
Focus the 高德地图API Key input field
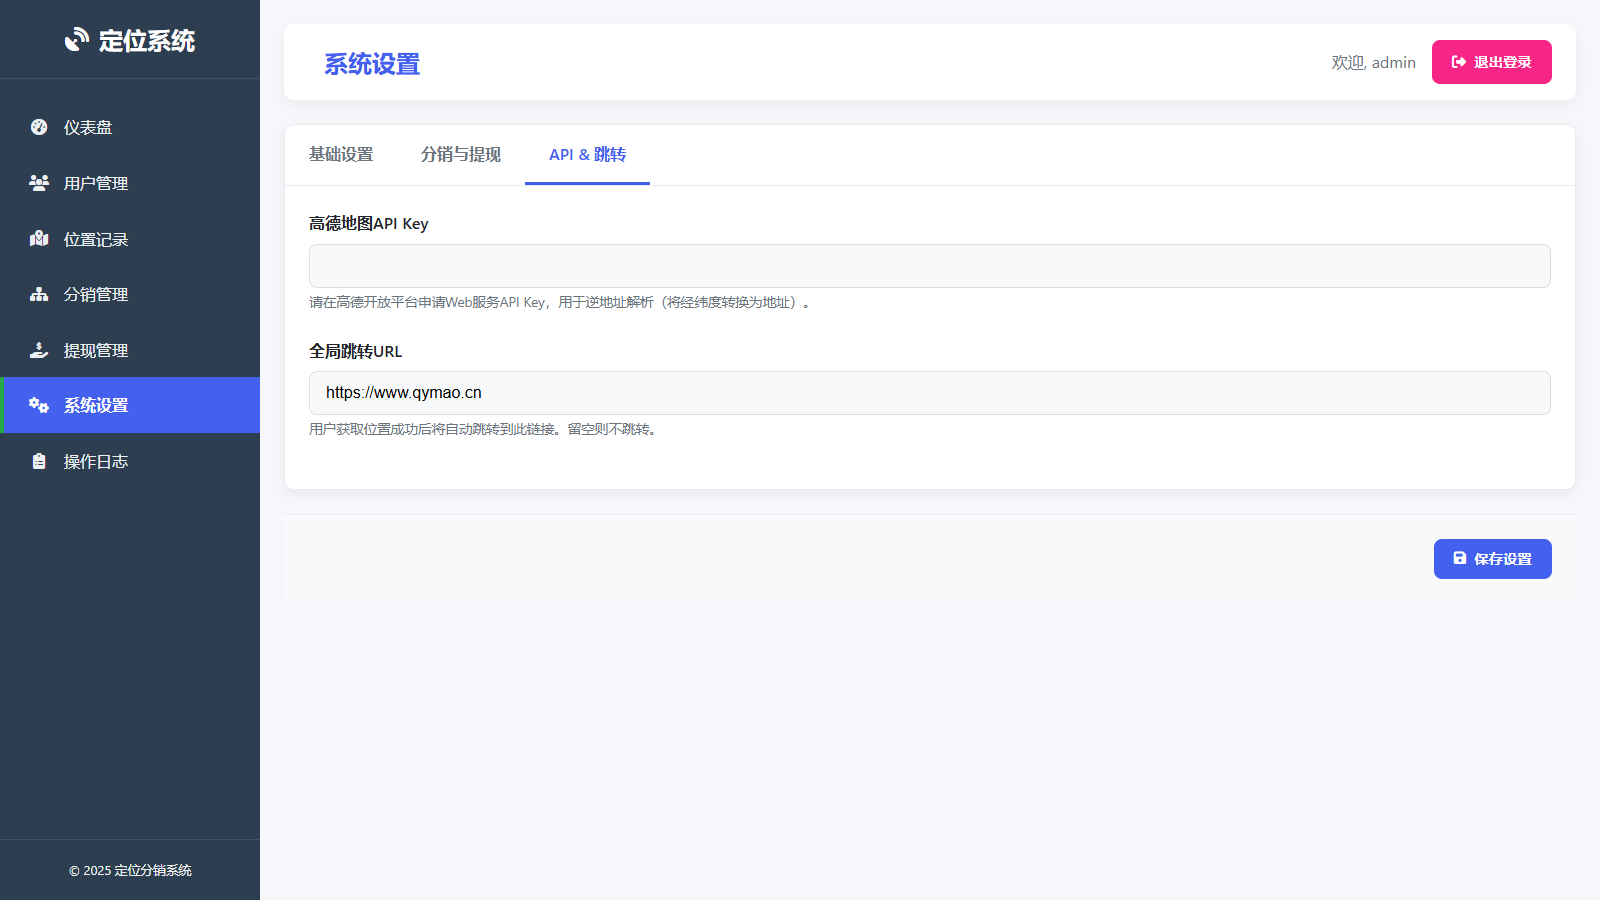tap(929, 266)
